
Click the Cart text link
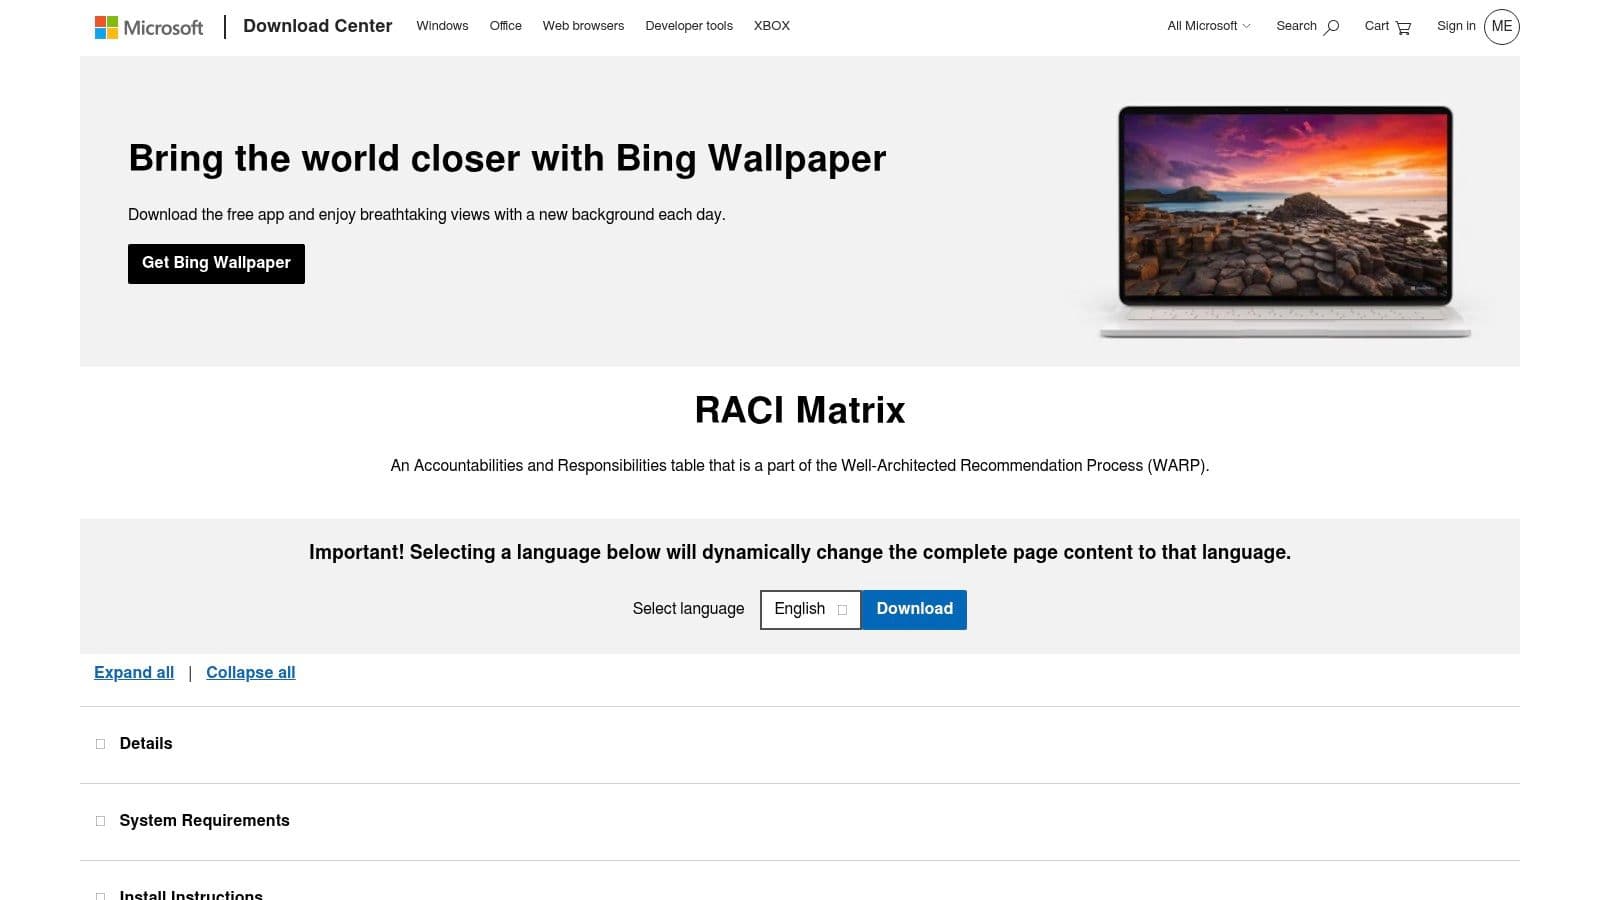(x=1377, y=26)
